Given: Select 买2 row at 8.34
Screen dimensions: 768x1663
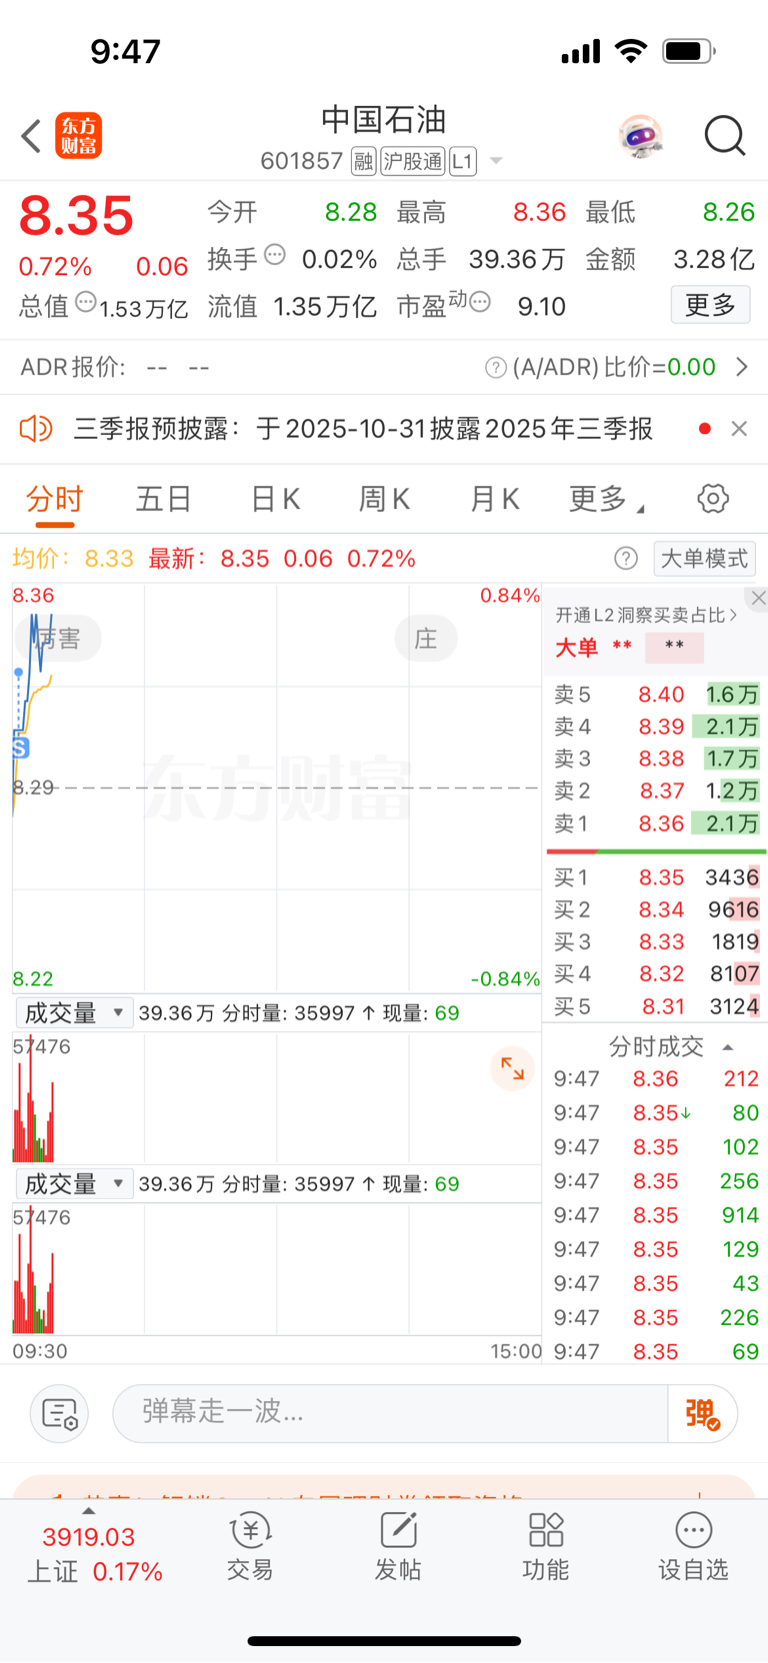Looking at the screenshot, I should (656, 909).
